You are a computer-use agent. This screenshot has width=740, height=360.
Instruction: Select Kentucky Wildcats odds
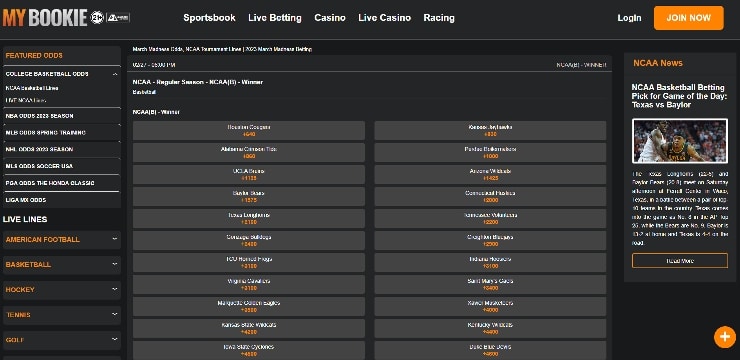(x=490, y=328)
